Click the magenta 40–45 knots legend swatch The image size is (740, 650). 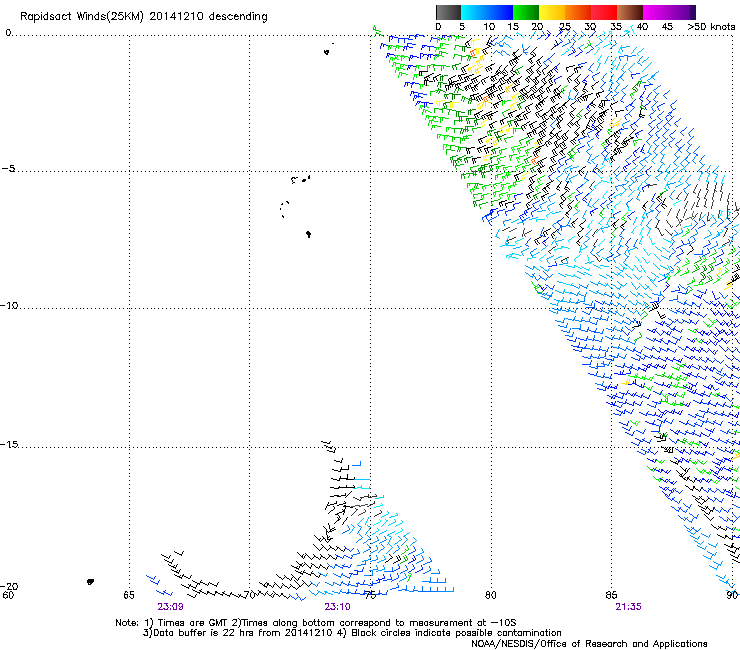click(x=656, y=12)
